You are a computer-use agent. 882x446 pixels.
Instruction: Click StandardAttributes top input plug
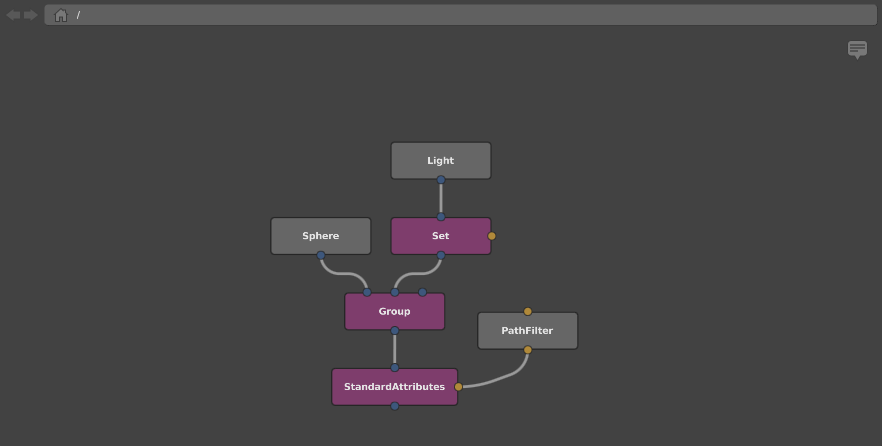395,368
